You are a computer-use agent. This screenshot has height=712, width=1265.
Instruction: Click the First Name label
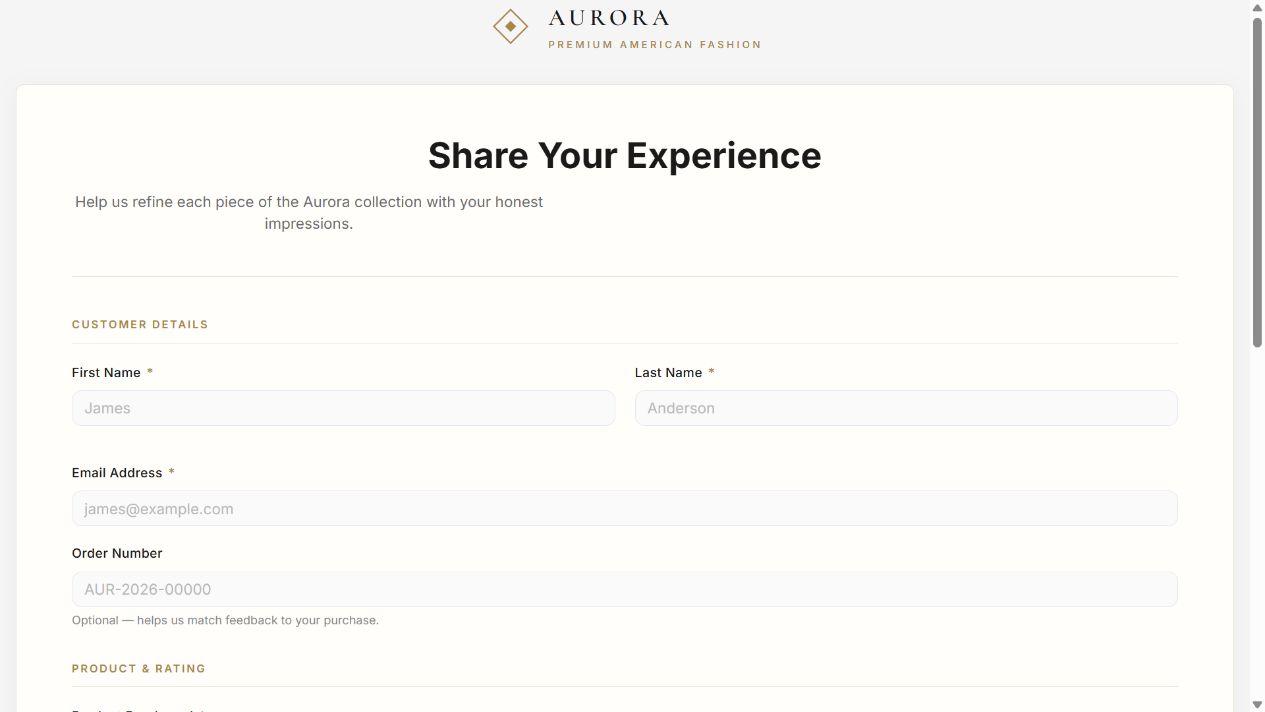click(106, 373)
